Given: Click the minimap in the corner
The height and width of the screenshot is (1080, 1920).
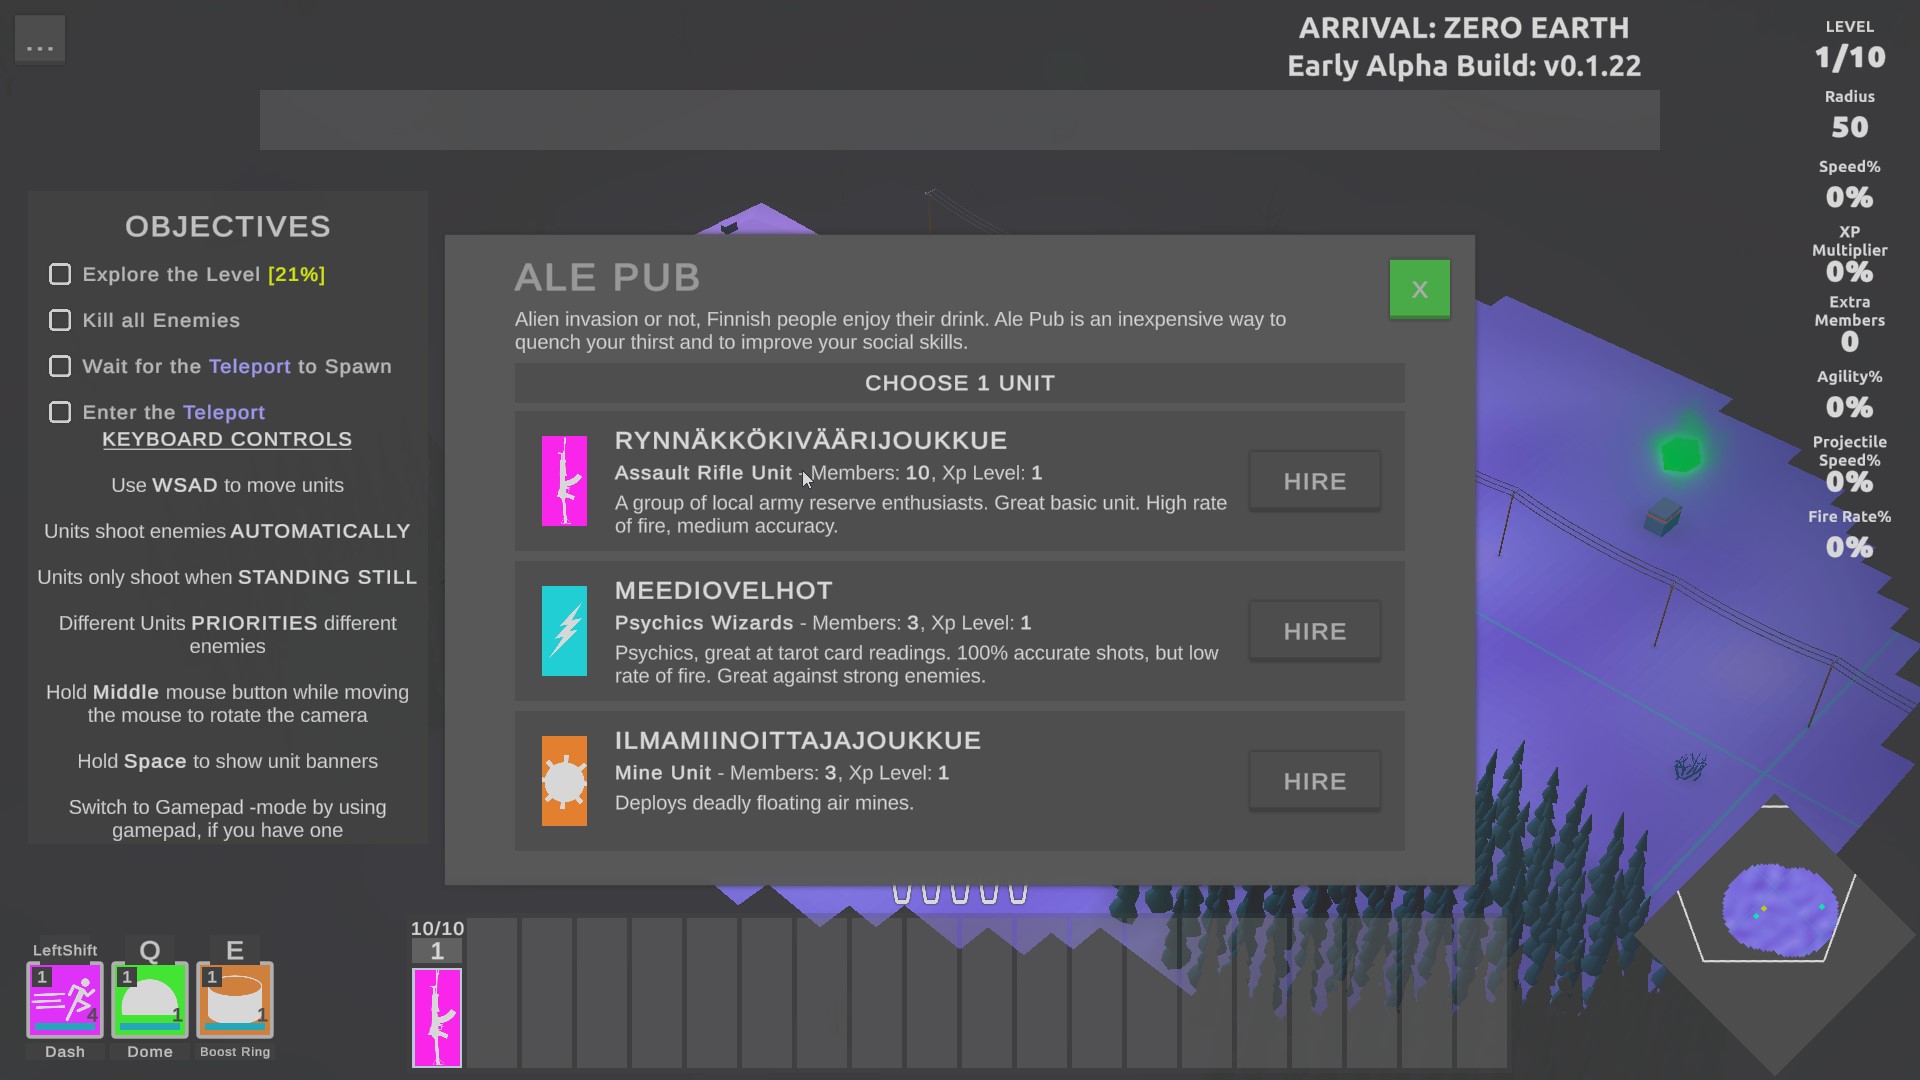Looking at the screenshot, I should [1780, 910].
